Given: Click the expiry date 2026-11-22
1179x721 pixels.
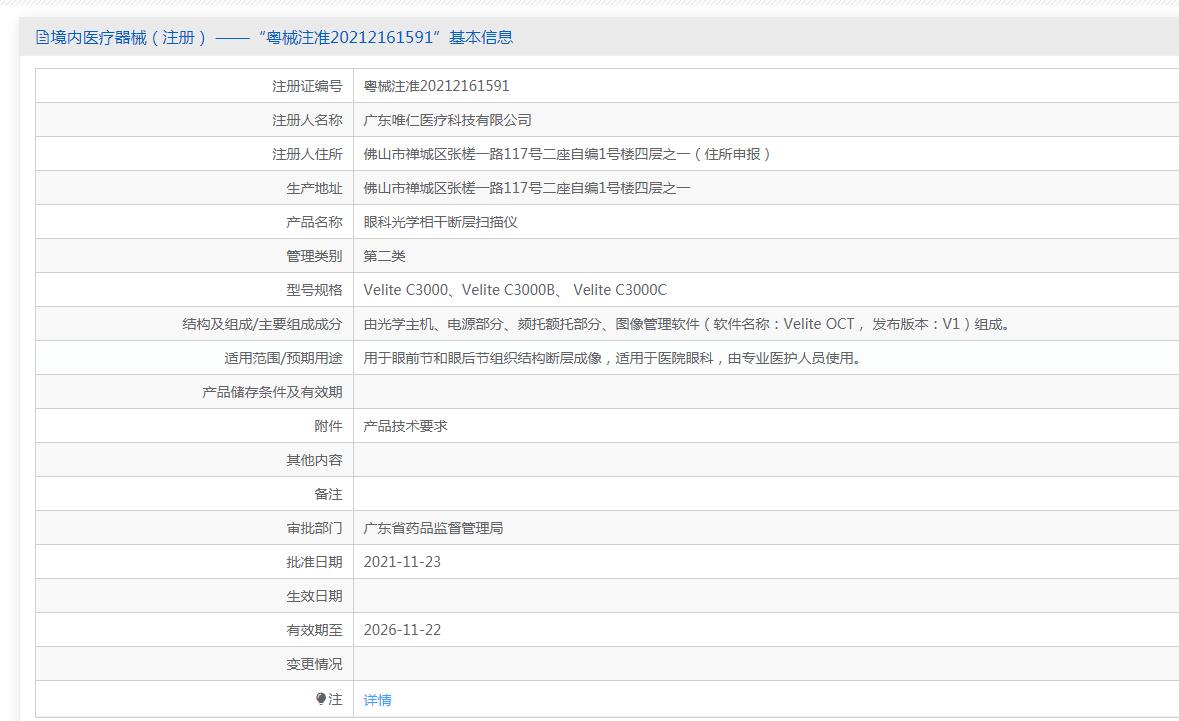Looking at the screenshot, I should [x=402, y=630].
